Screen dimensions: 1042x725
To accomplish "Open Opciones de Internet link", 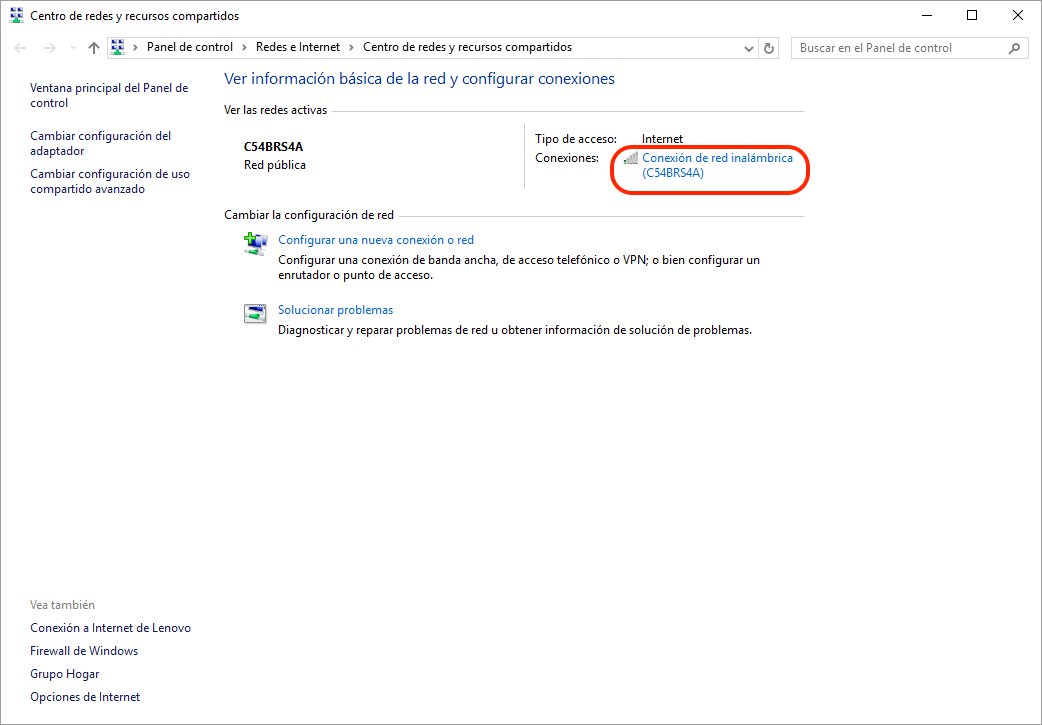I will (x=85, y=697).
